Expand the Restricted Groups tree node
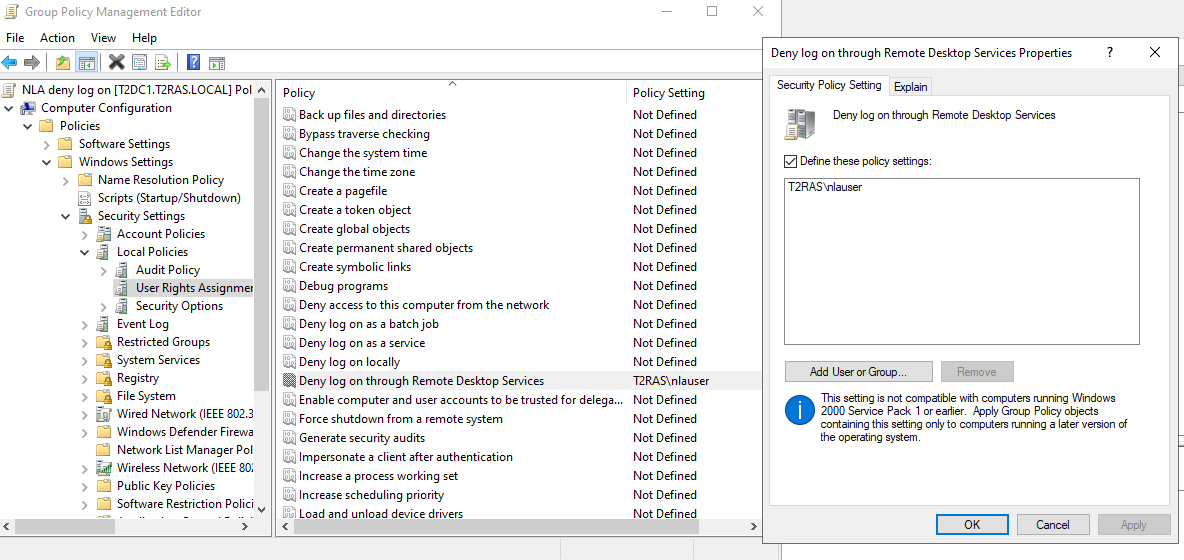Screen dimensions: 1184x560 (x=85, y=342)
